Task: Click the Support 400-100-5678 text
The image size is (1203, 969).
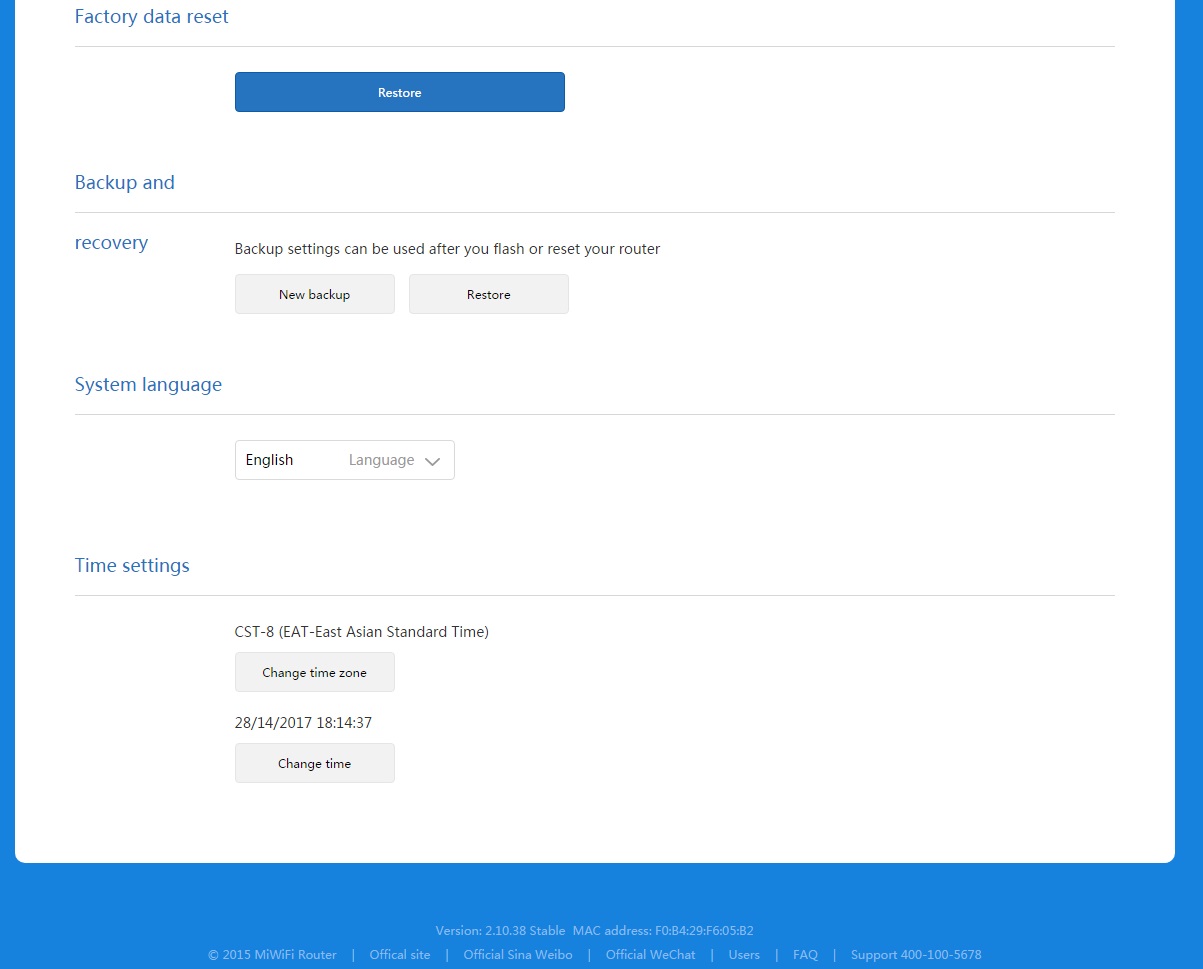Action: pos(916,955)
